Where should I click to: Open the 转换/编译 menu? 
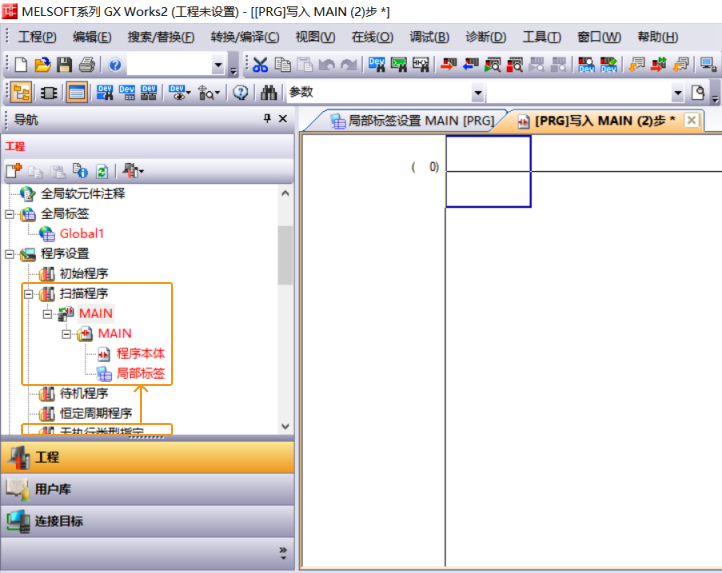[244, 37]
